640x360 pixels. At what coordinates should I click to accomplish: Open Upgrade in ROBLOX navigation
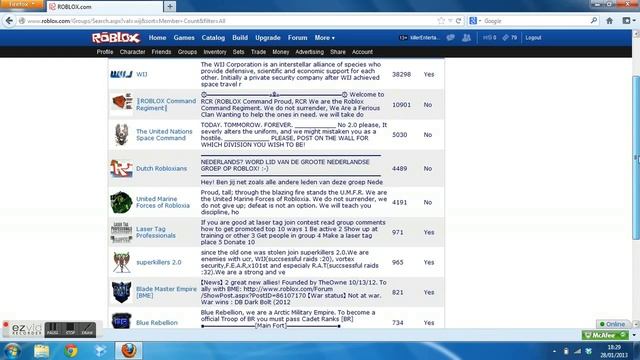pos(268,38)
